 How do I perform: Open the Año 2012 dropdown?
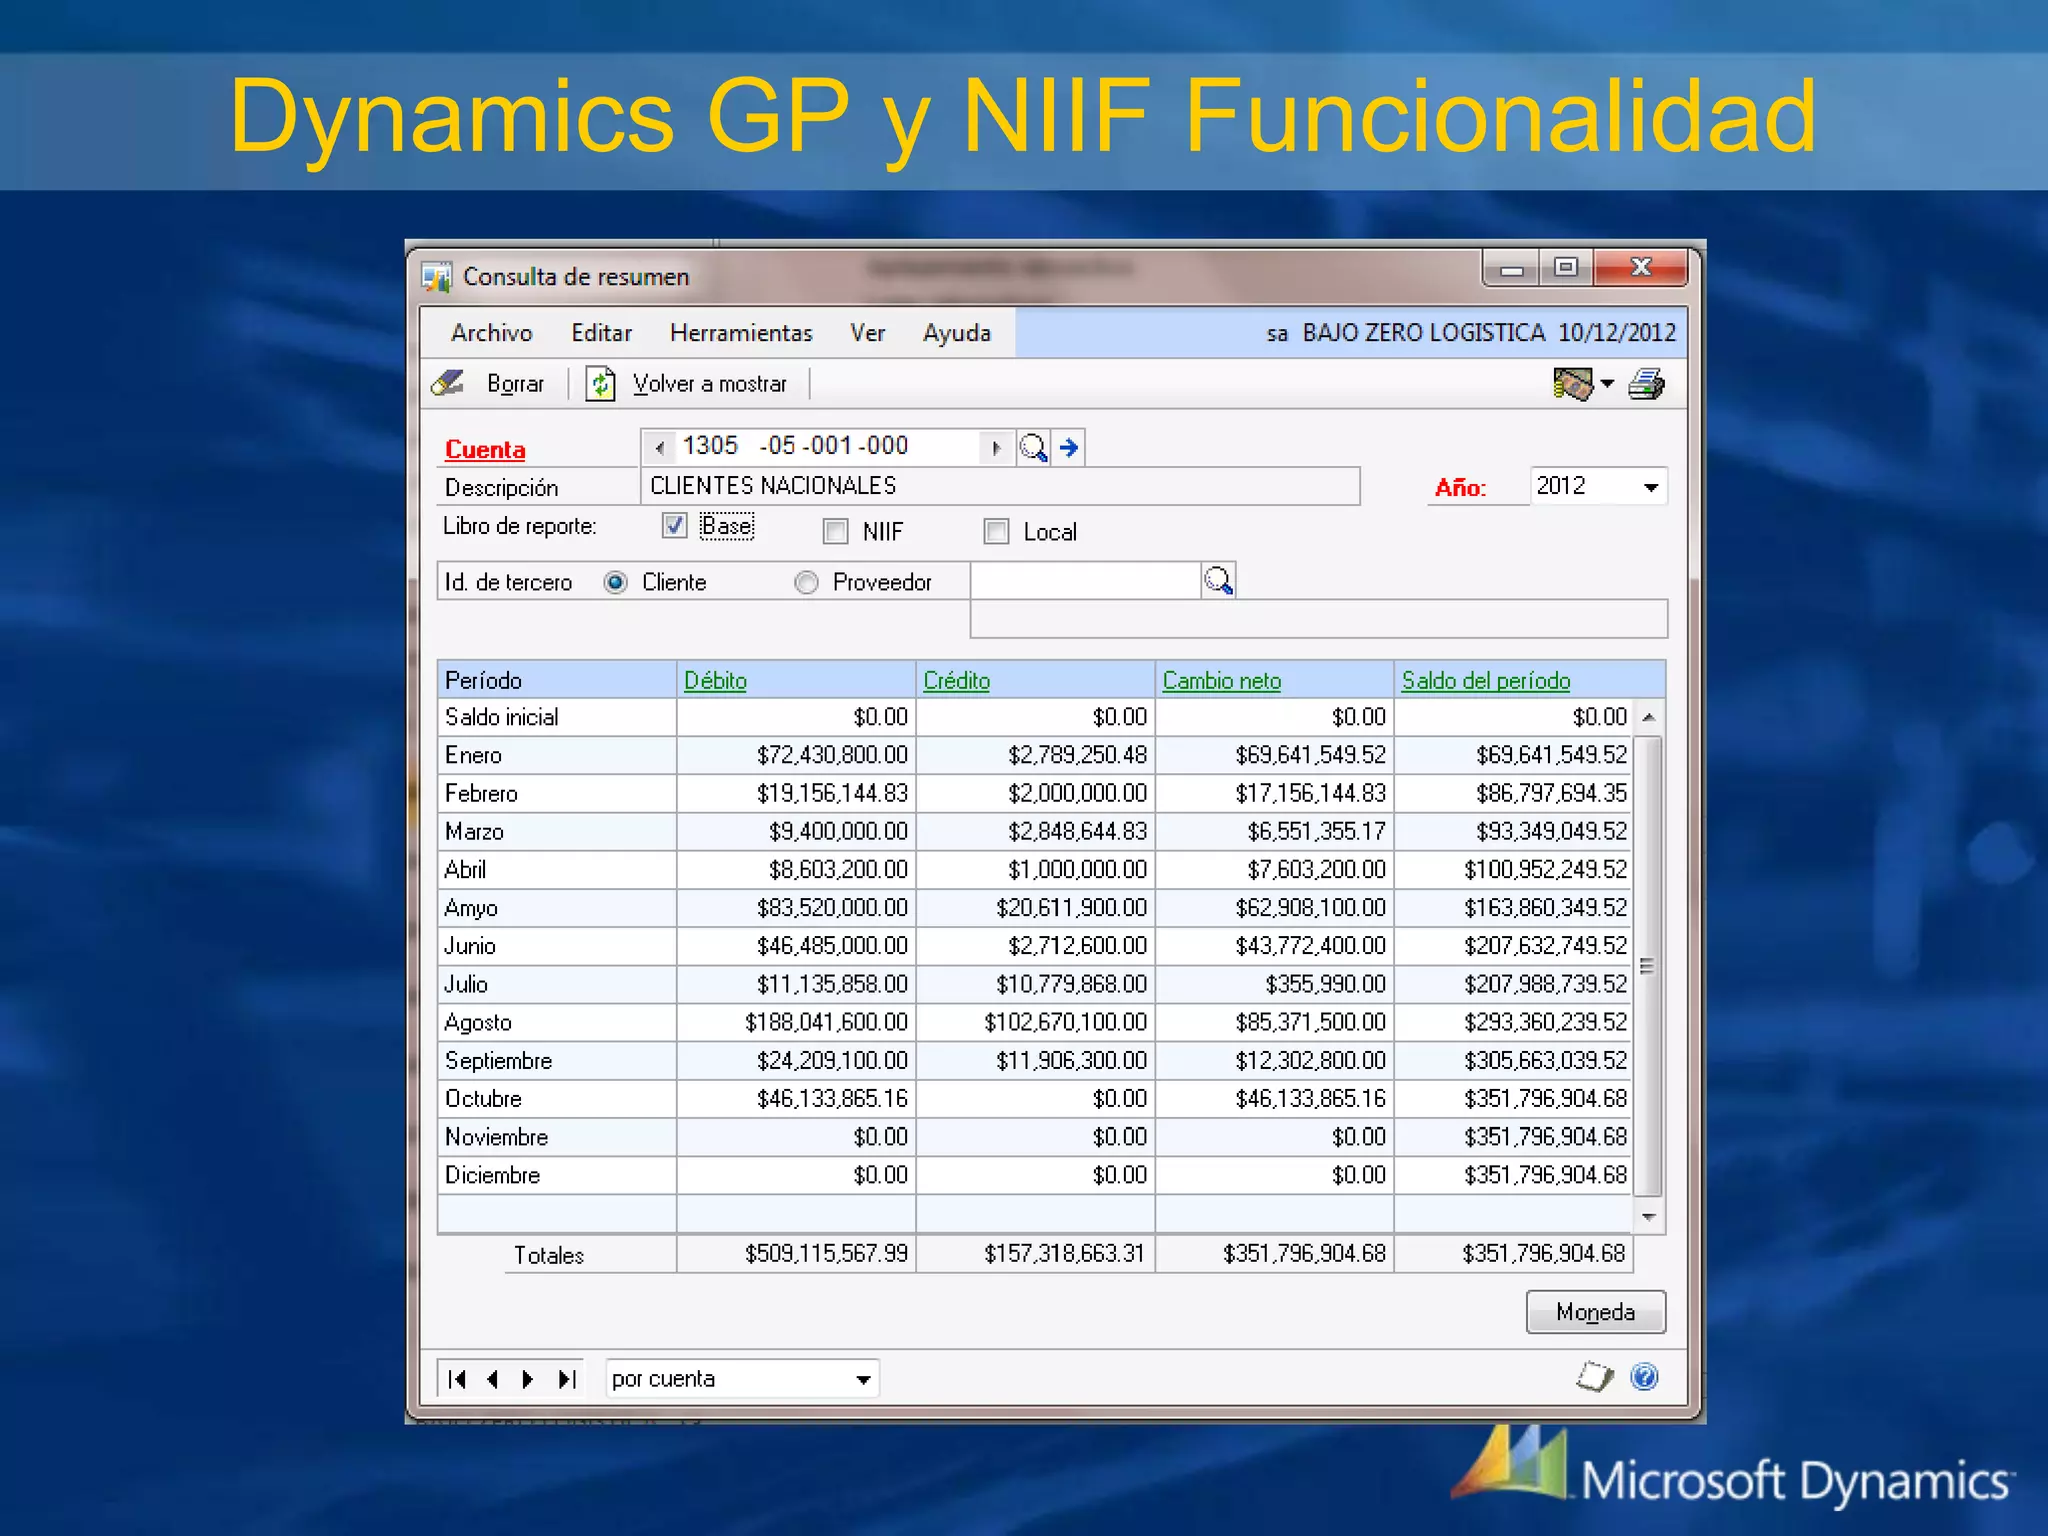coord(1651,487)
